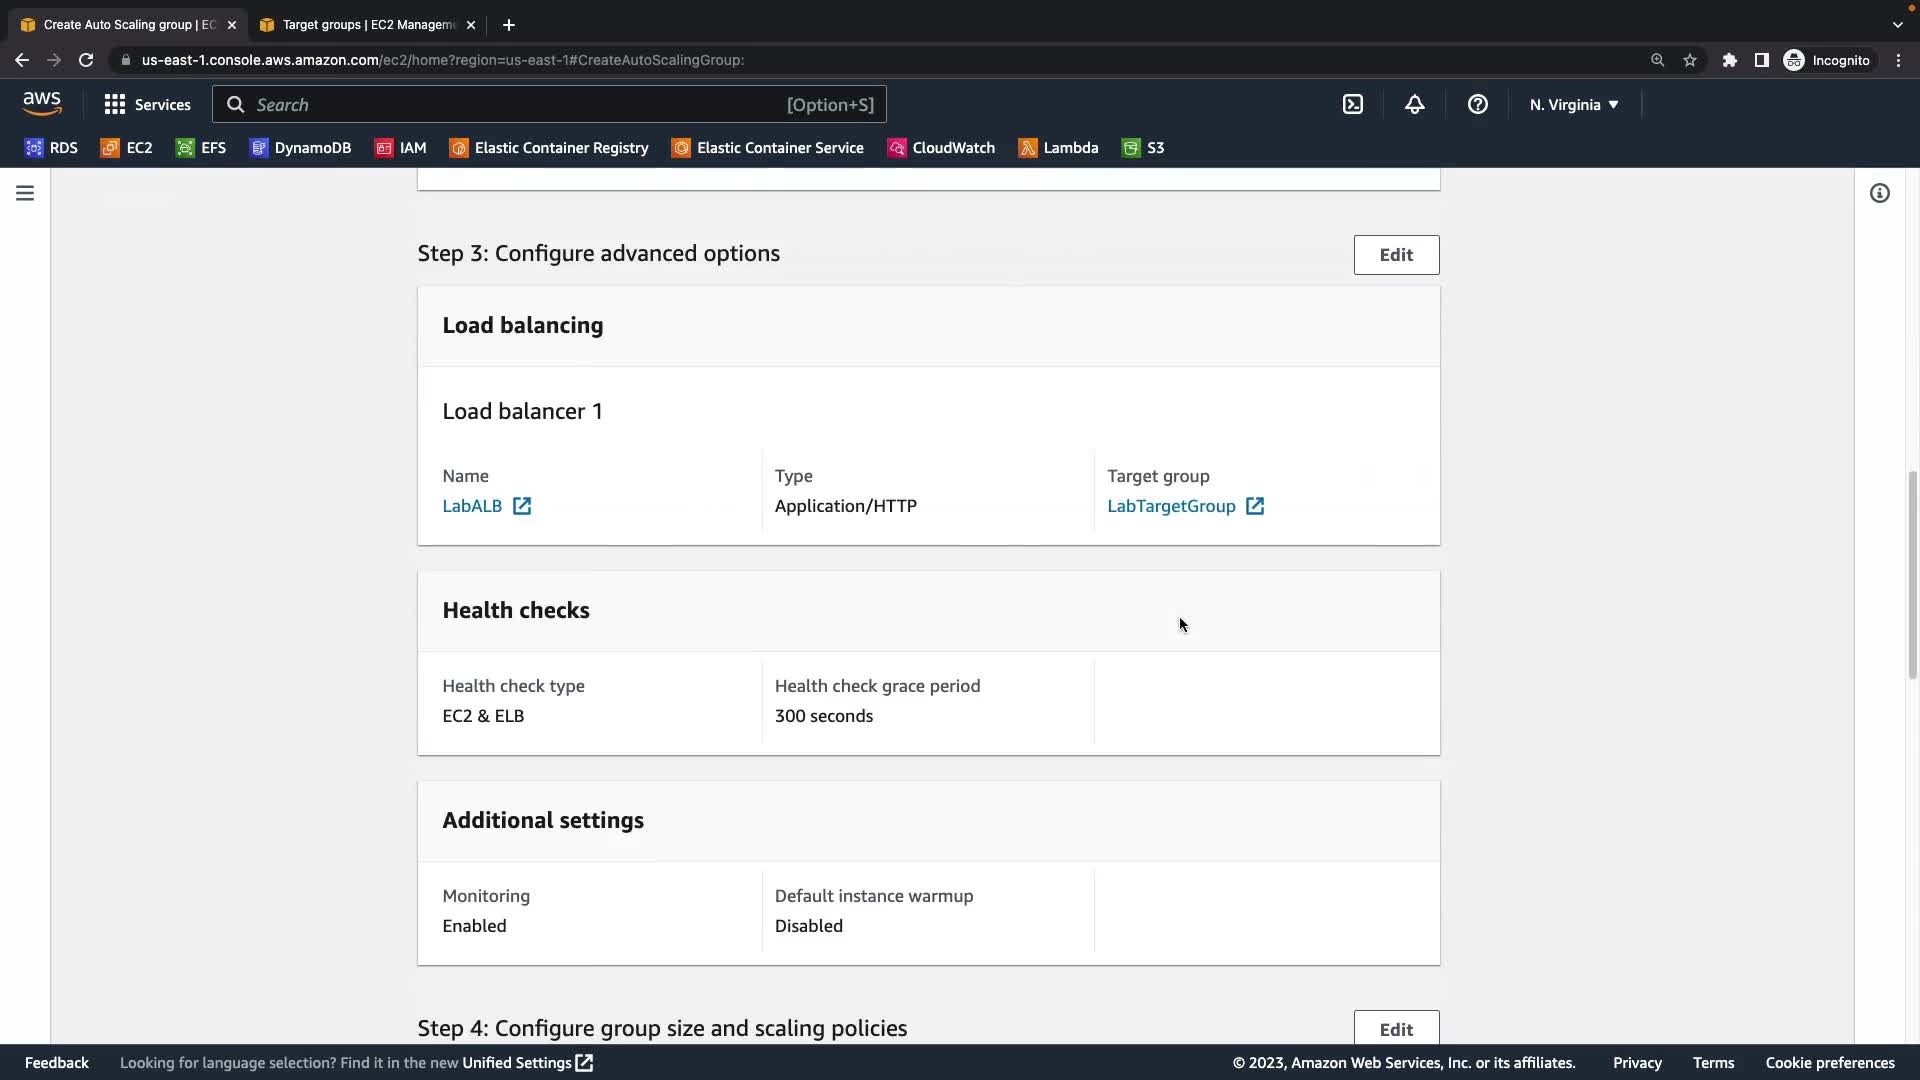The width and height of the screenshot is (1920, 1080).
Task: Click the page vertical scrollbar thumb
Action: tap(1911, 575)
